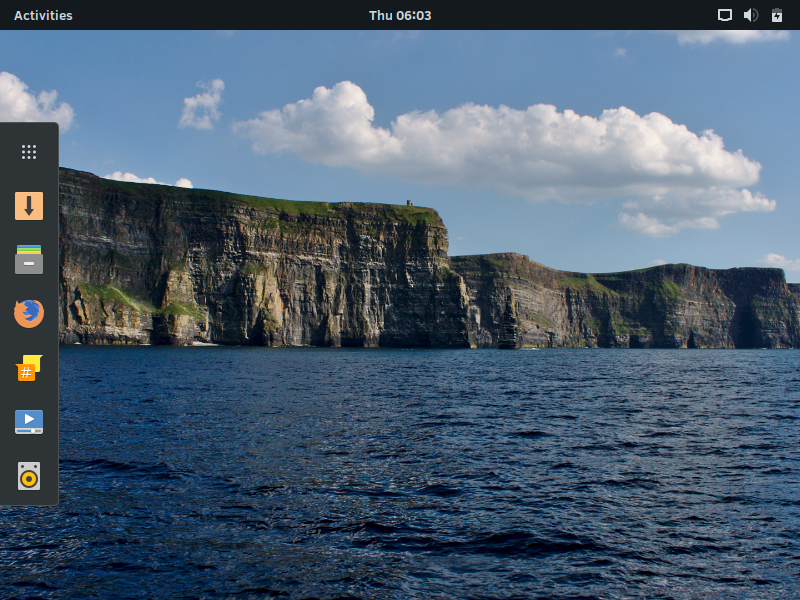Open the file cabinet Files app
This screenshot has width=800, height=600.
(x=29, y=260)
